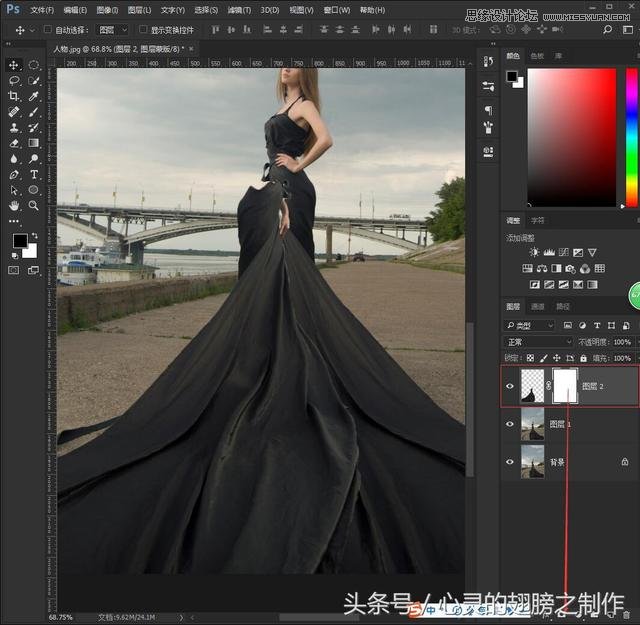Open the layer filter 类型 dropdown

pyautogui.click(x=531, y=325)
